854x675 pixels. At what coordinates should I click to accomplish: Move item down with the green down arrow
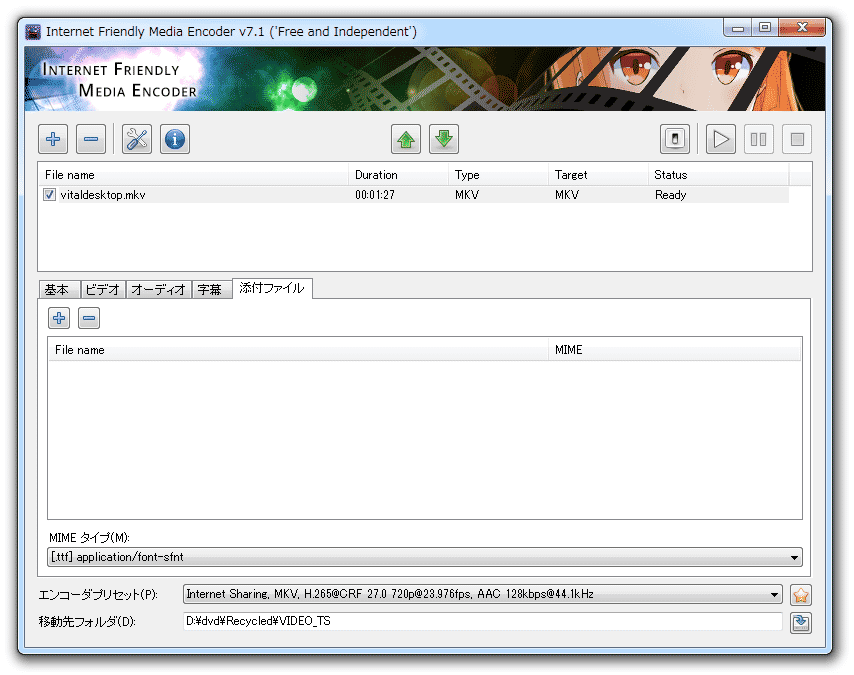(x=444, y=139)
